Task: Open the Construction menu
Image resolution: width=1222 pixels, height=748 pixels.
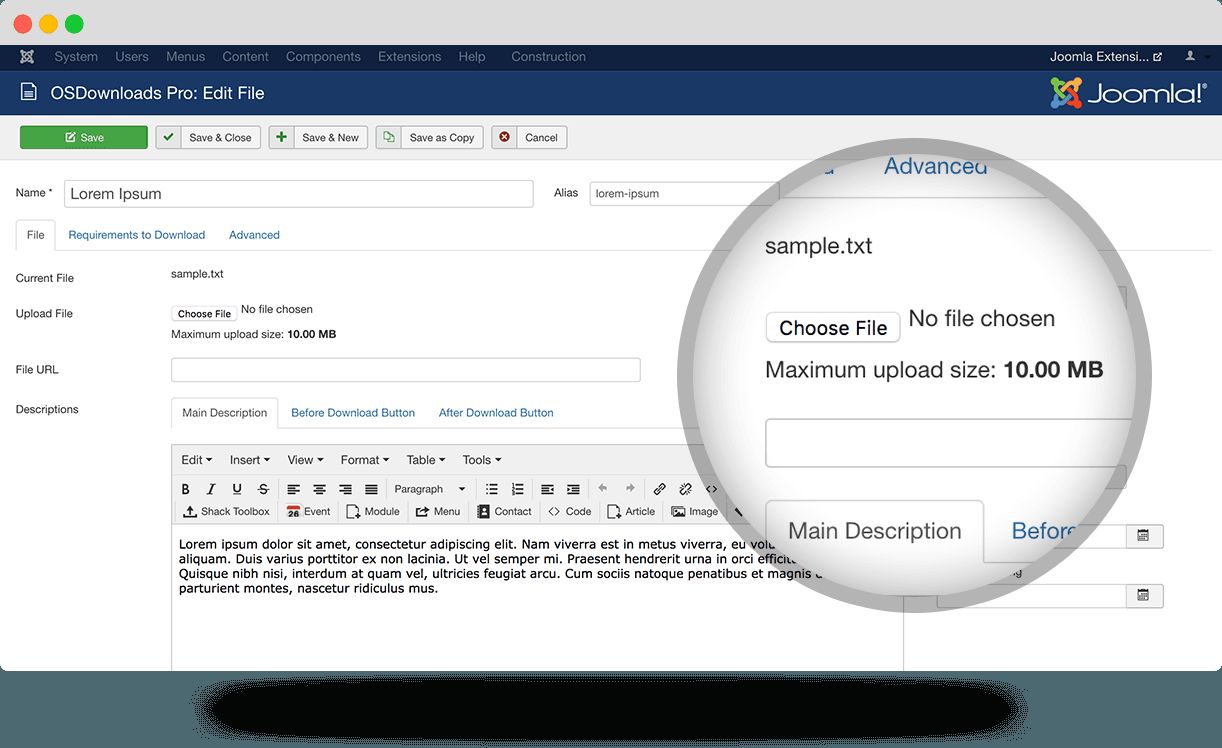Action: pyautogui.click(x=548, y=57)
